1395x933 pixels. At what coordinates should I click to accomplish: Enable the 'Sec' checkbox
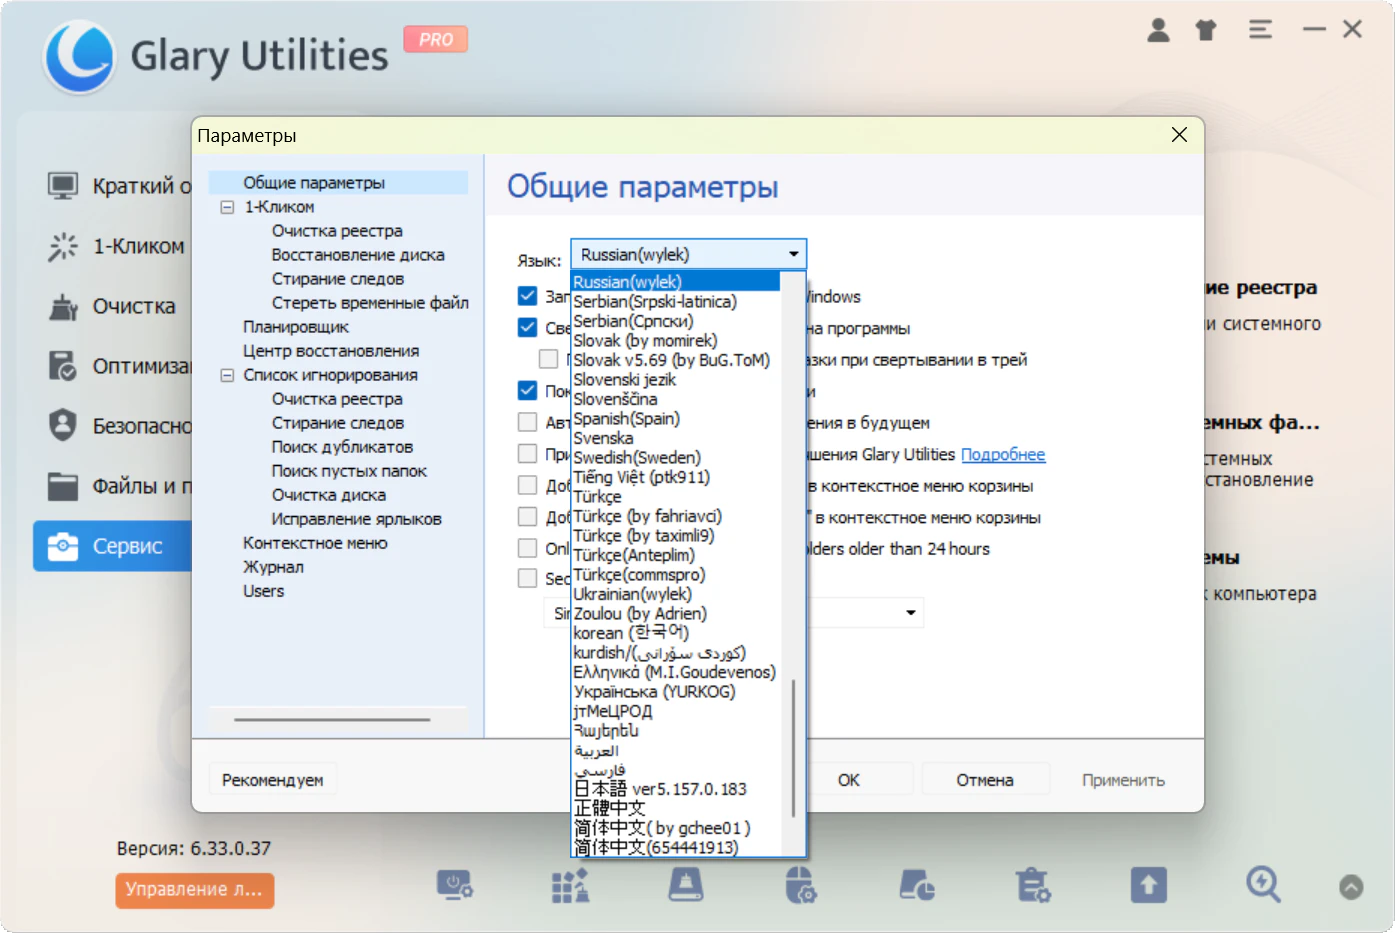tap(527, 578)
